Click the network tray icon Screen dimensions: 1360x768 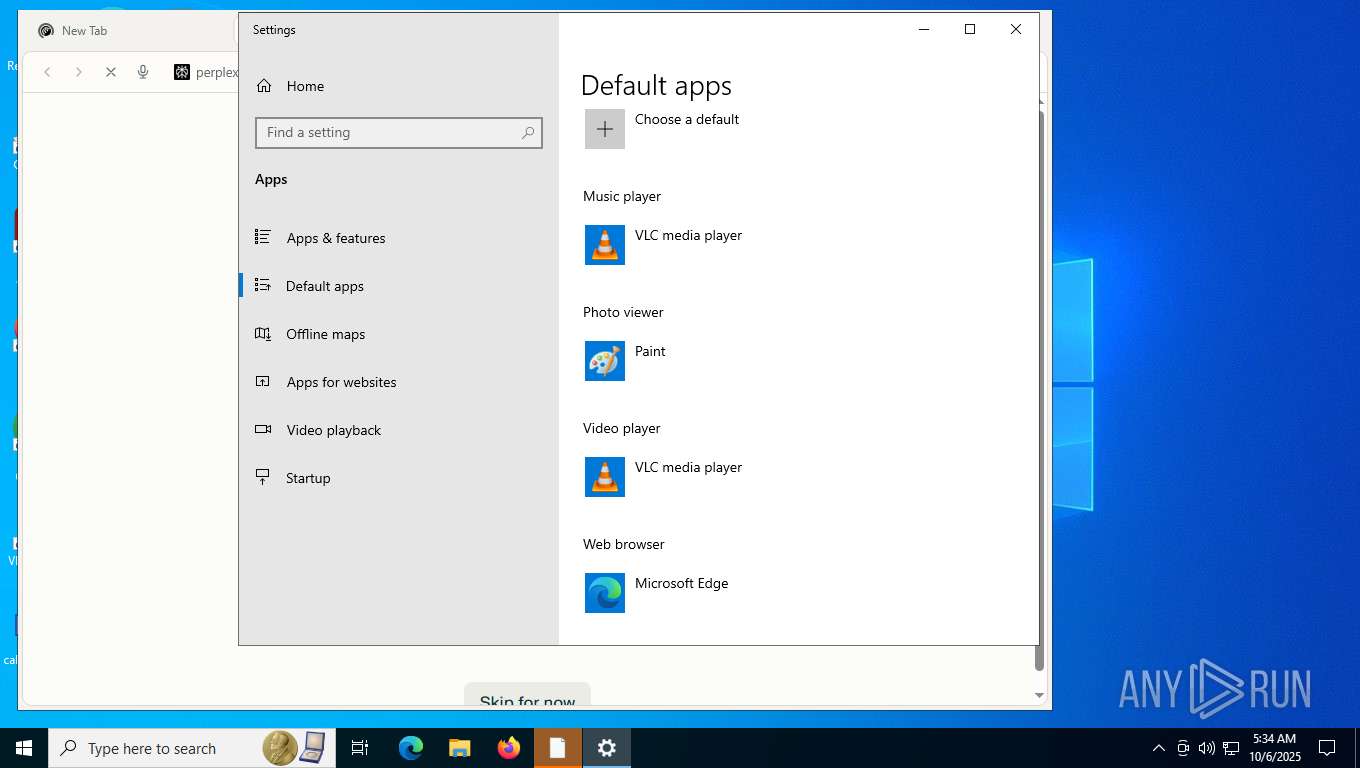1231,748
